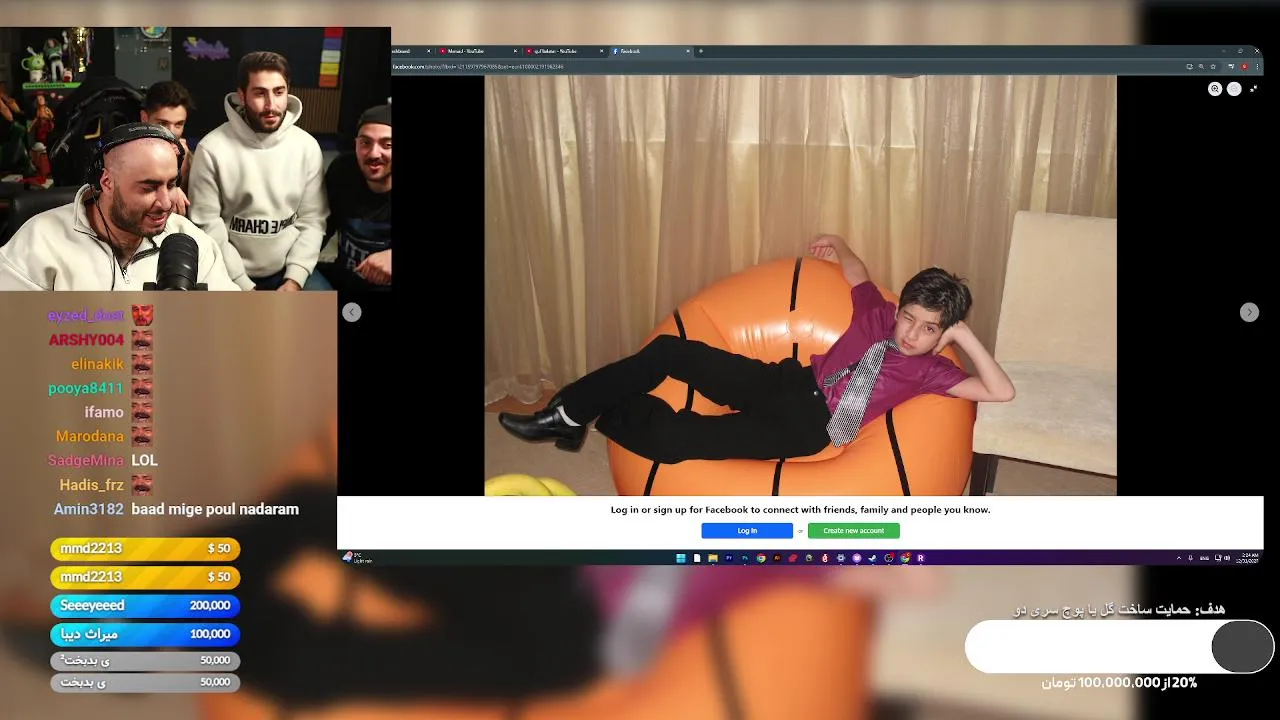The height and width of the screenshot is (720, 1280).
Task: Click the donation goal progress bar
Action: (1119, 647)
